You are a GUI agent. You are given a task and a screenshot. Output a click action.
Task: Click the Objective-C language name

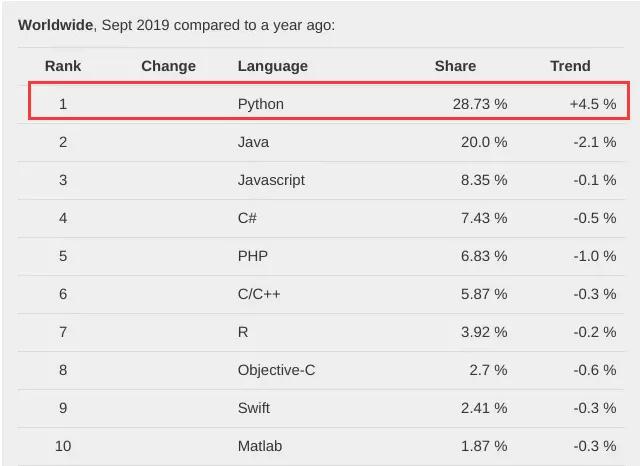(276, 370)
